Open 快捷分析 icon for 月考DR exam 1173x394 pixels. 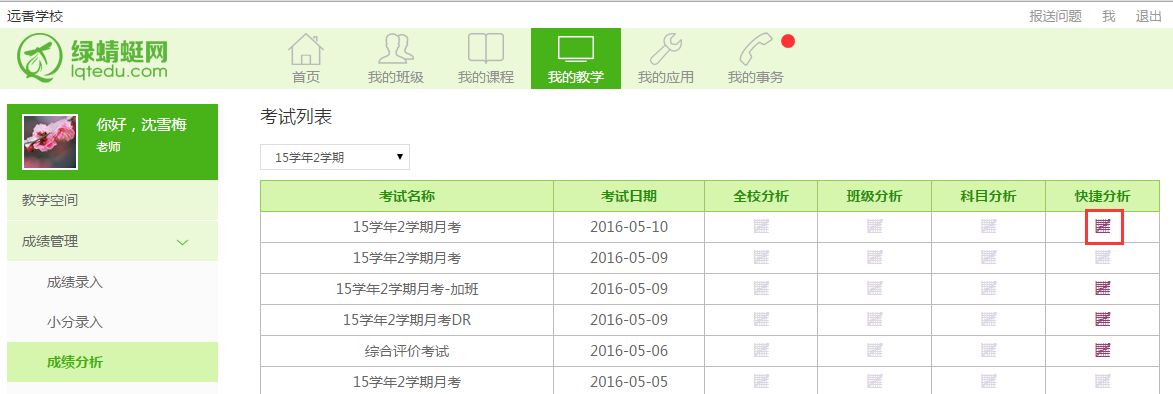point(1103,319)
